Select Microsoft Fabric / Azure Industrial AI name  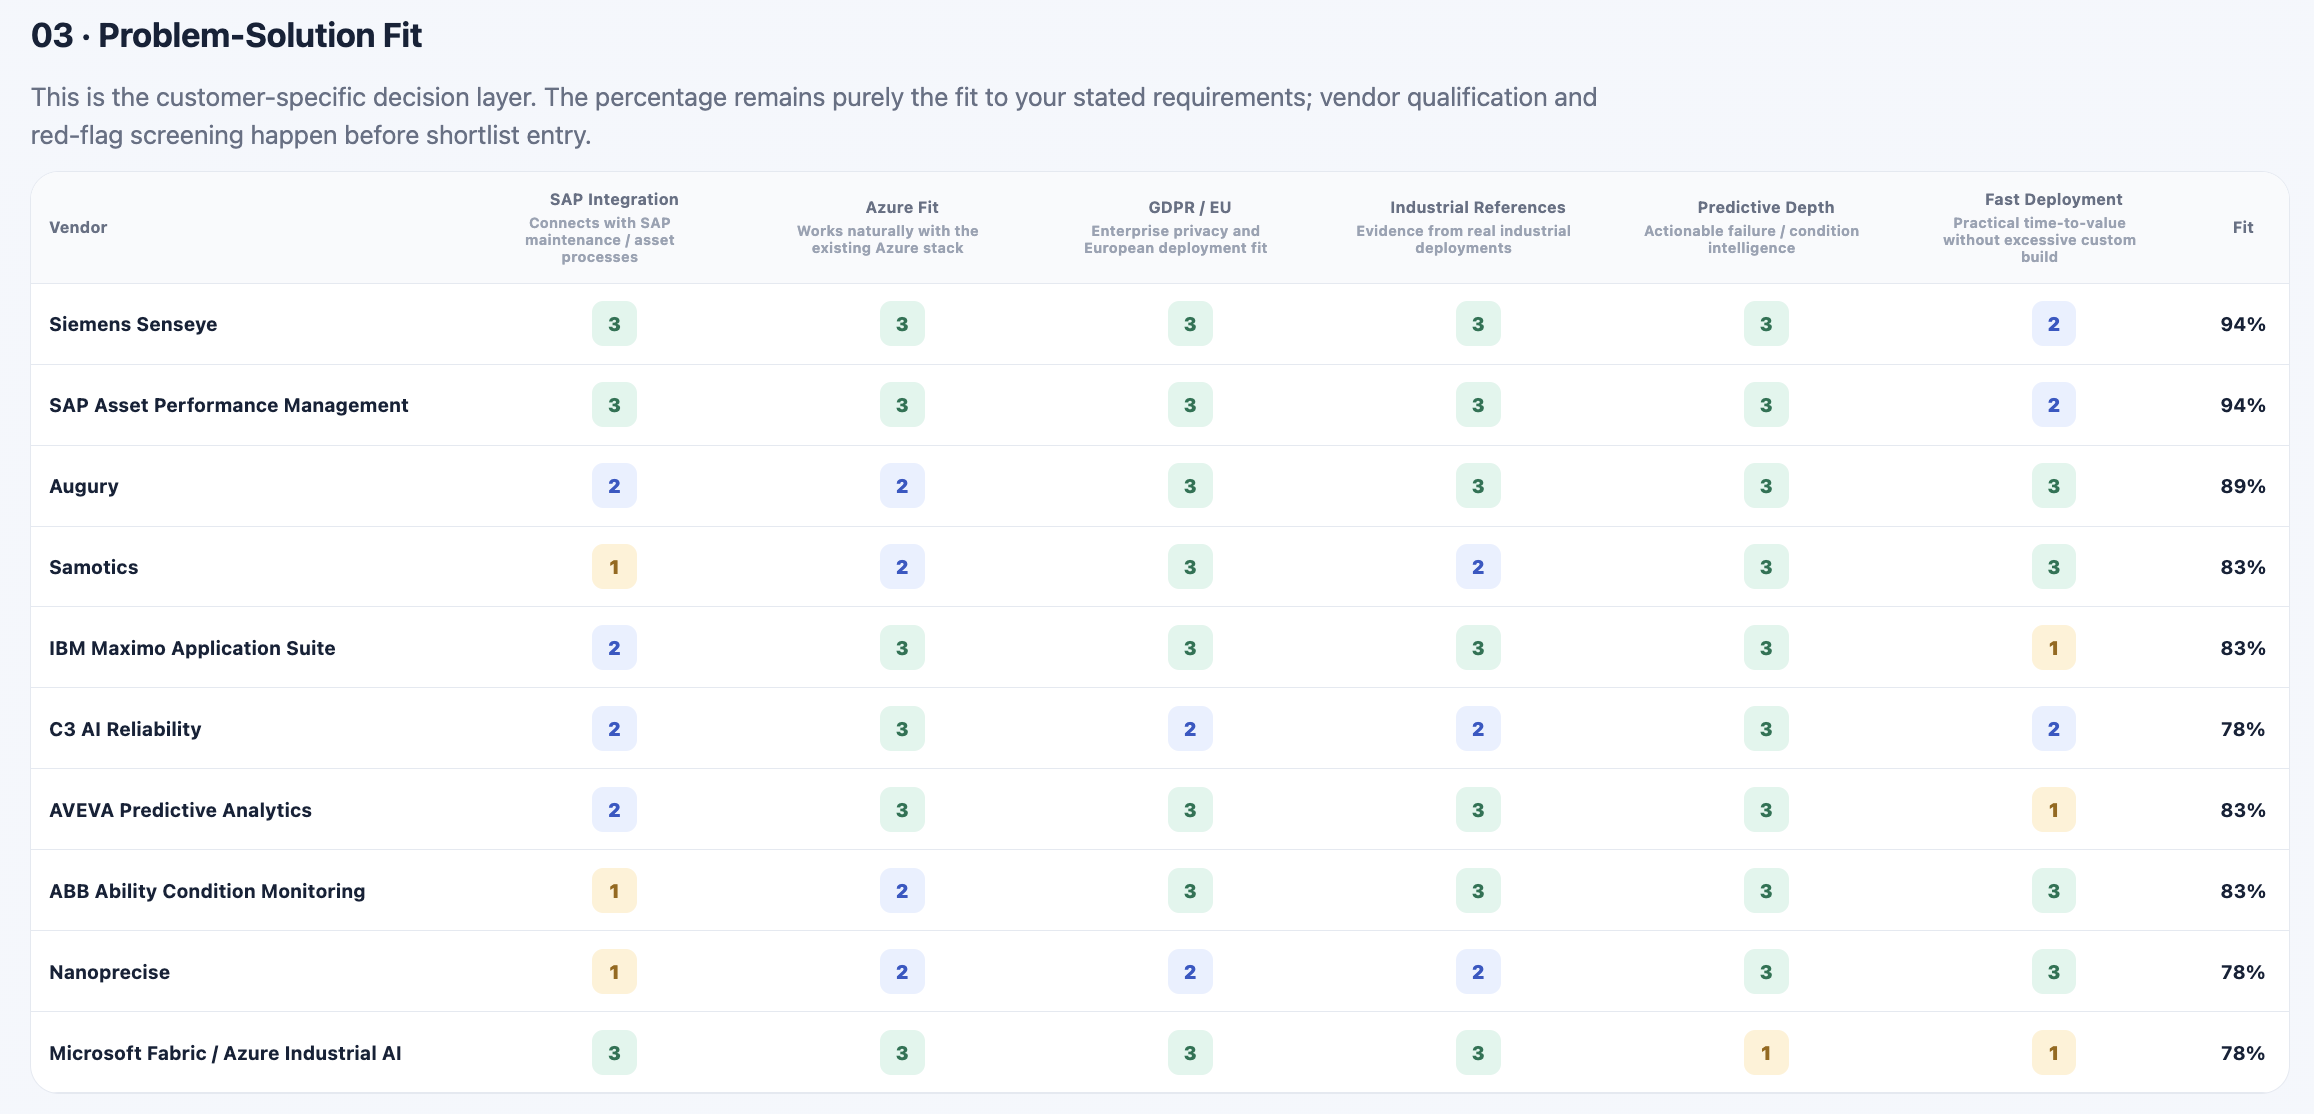(x=225, y=1053)
